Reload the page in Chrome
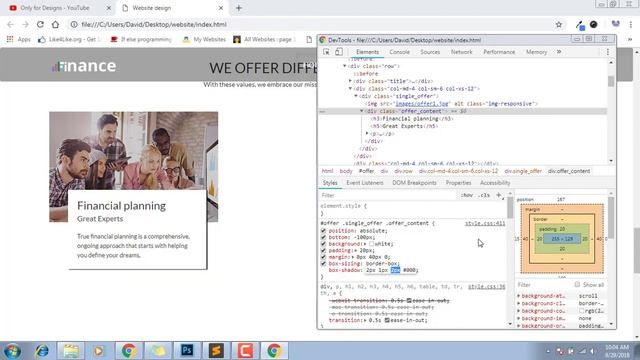640x360 pixels. [40, 24]
